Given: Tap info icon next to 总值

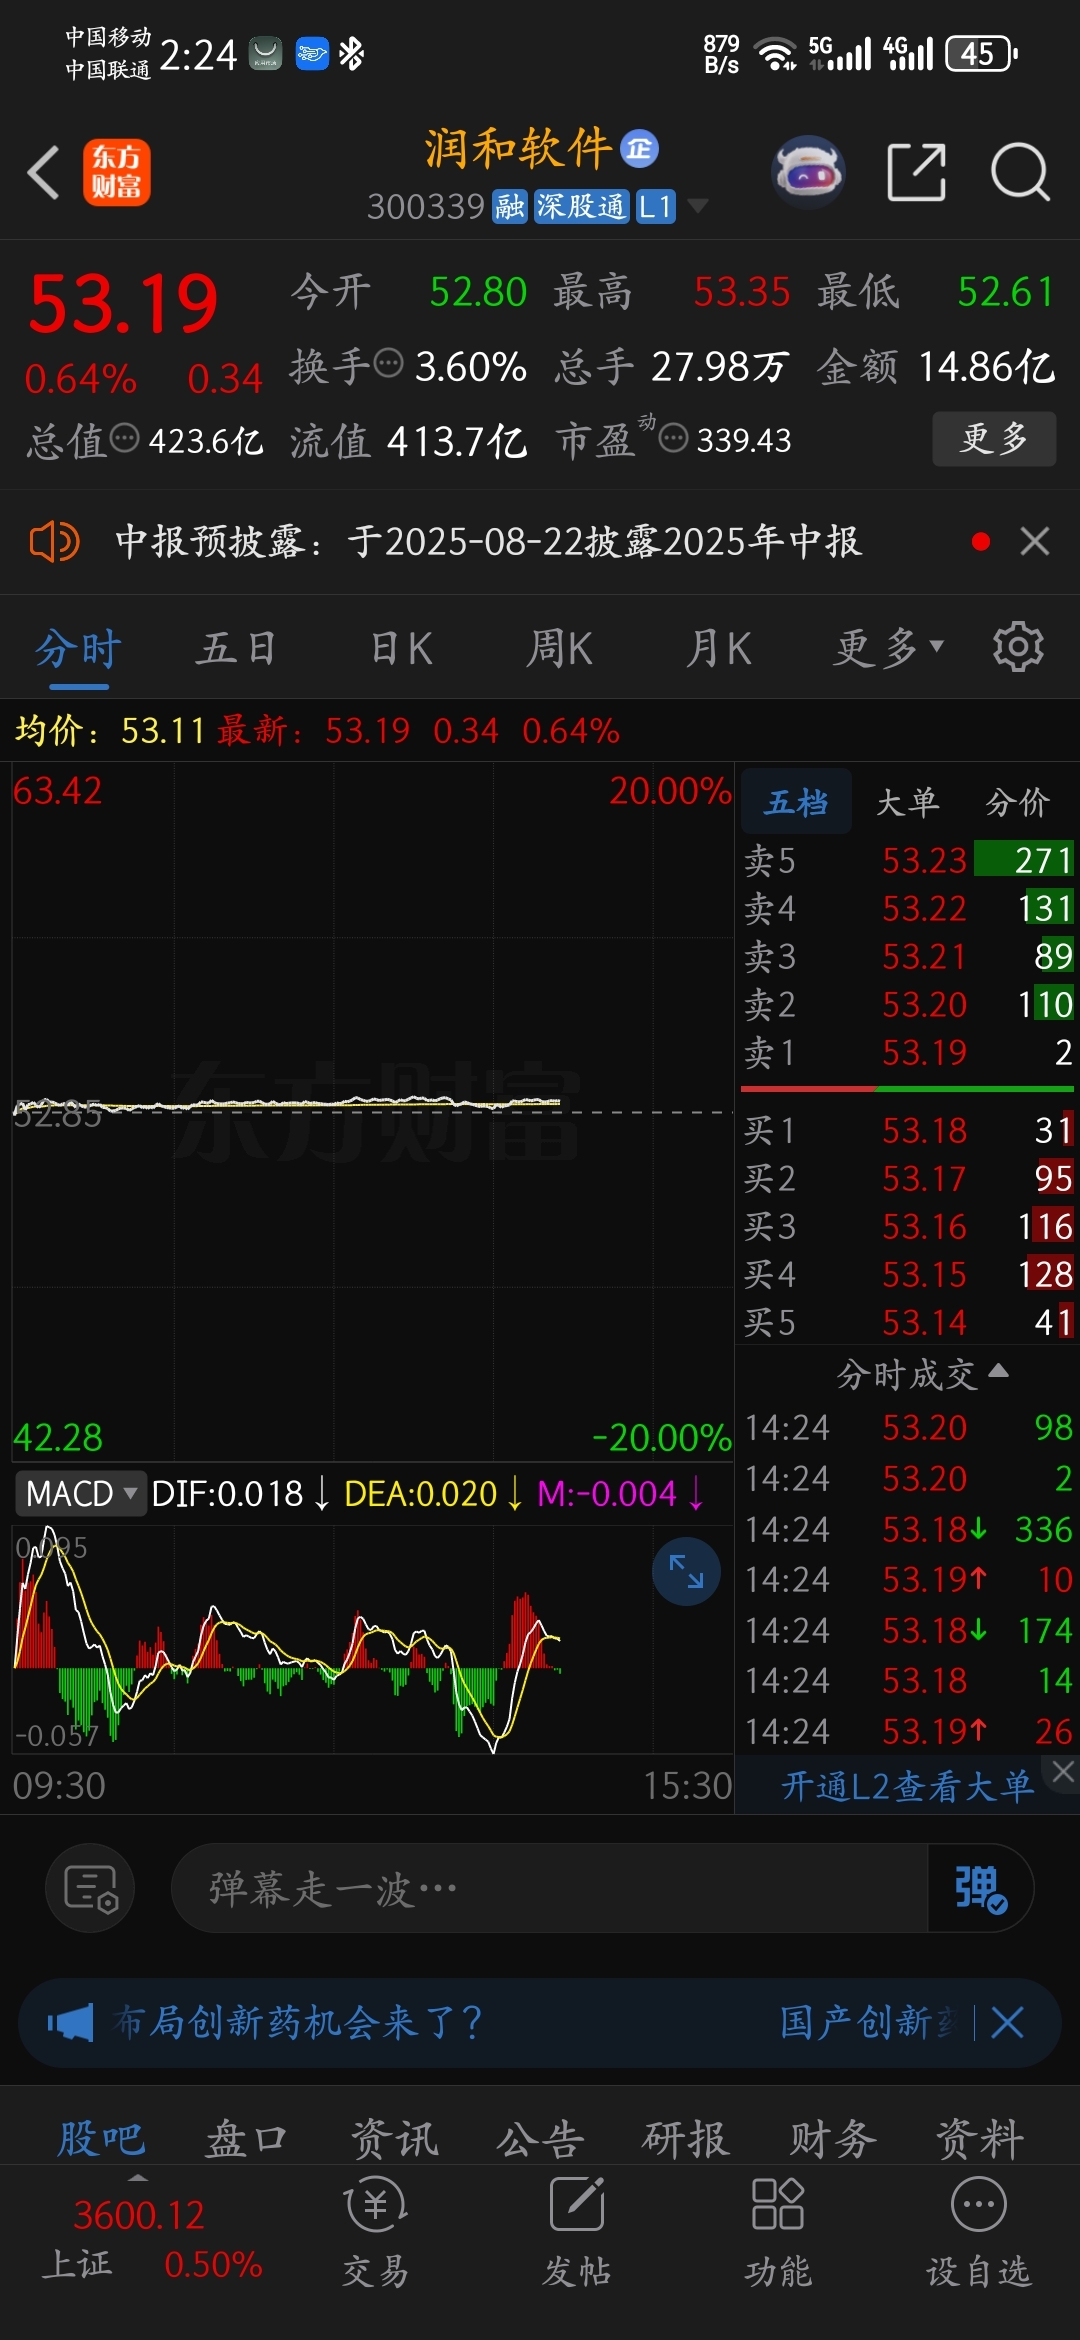Looking at the screenshot, I should pos(124,438).
